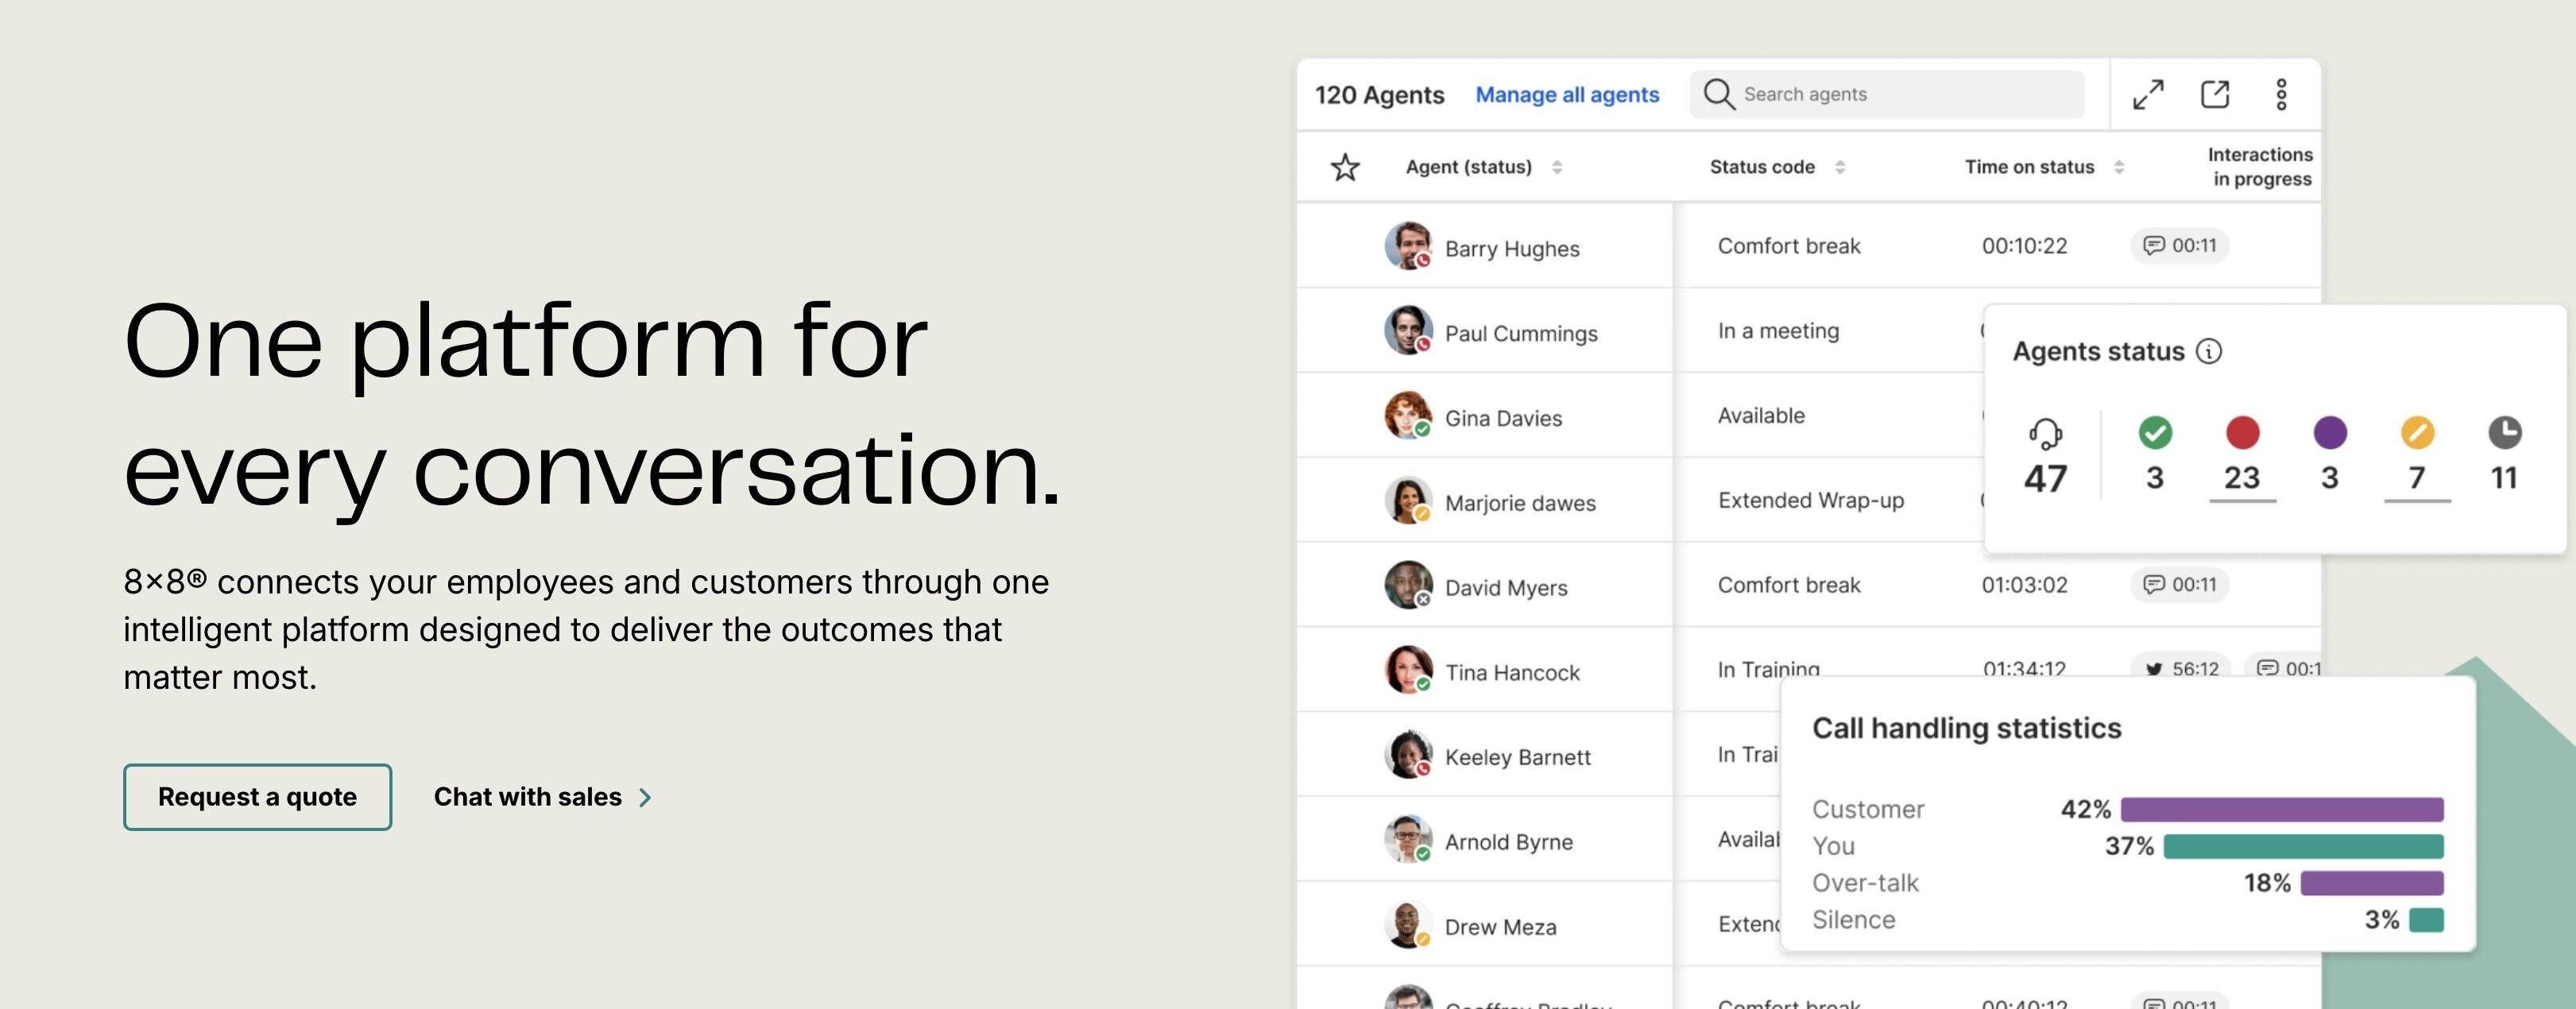
Task: Select the yellow pencil status icon
Action: tap(2417, 433)
